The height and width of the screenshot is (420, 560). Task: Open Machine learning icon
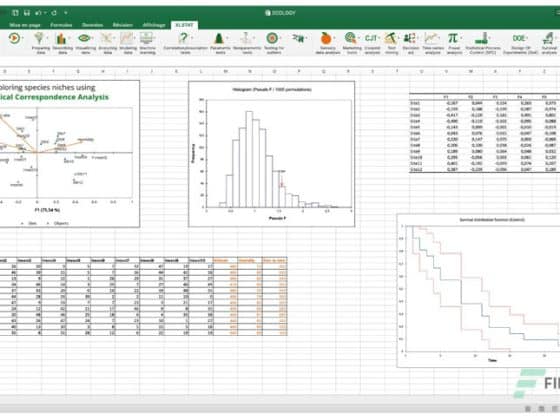click(x=146, y=38)
